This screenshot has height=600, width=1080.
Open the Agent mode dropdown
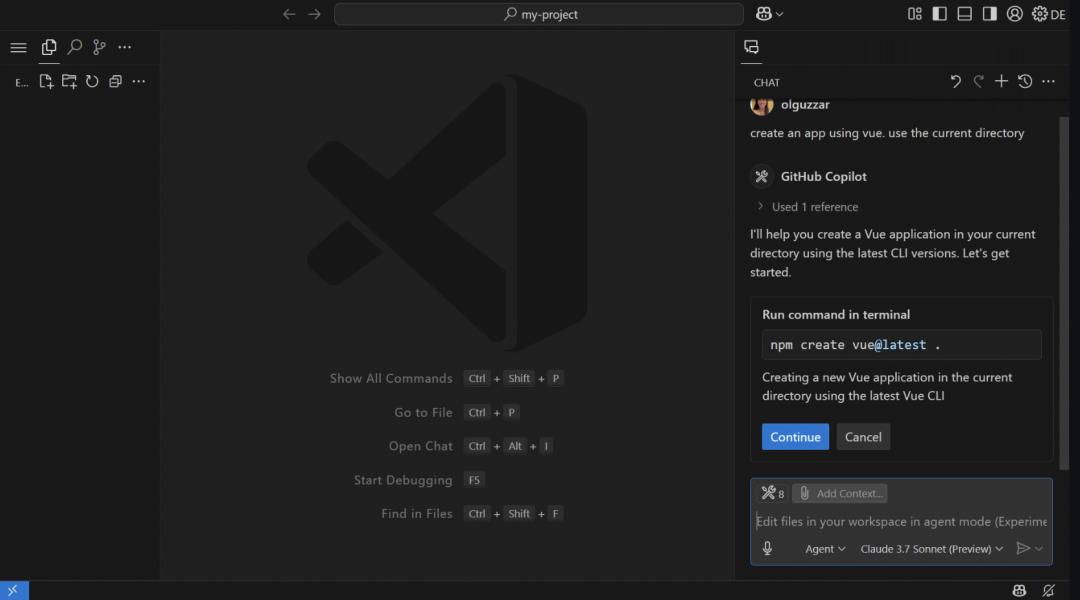click(x=825, y=548)
